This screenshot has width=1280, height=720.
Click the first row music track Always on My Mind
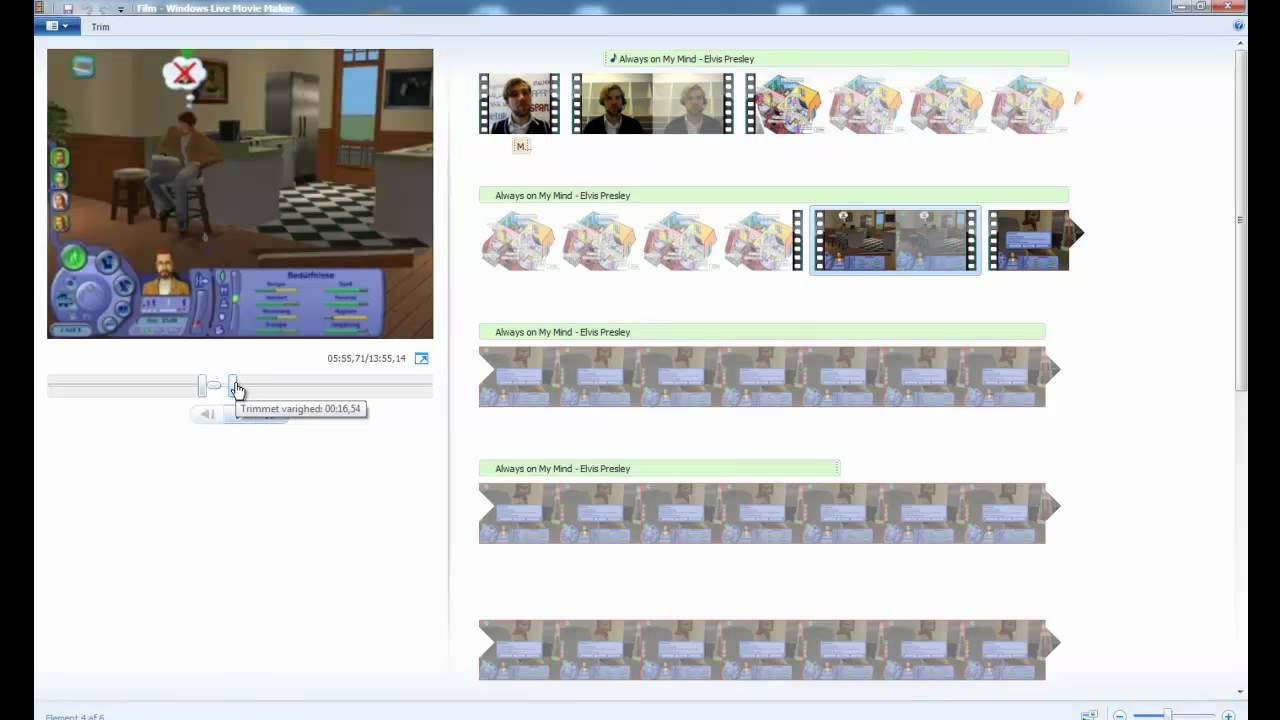pos(837,59)
